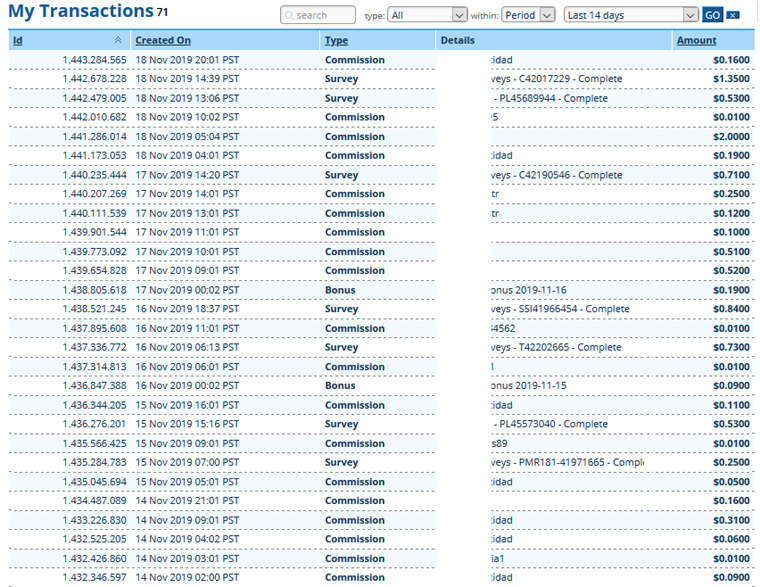Click the Id column sort arrow icon
This screenshot has height=587, width=760.
click(118, 41)
